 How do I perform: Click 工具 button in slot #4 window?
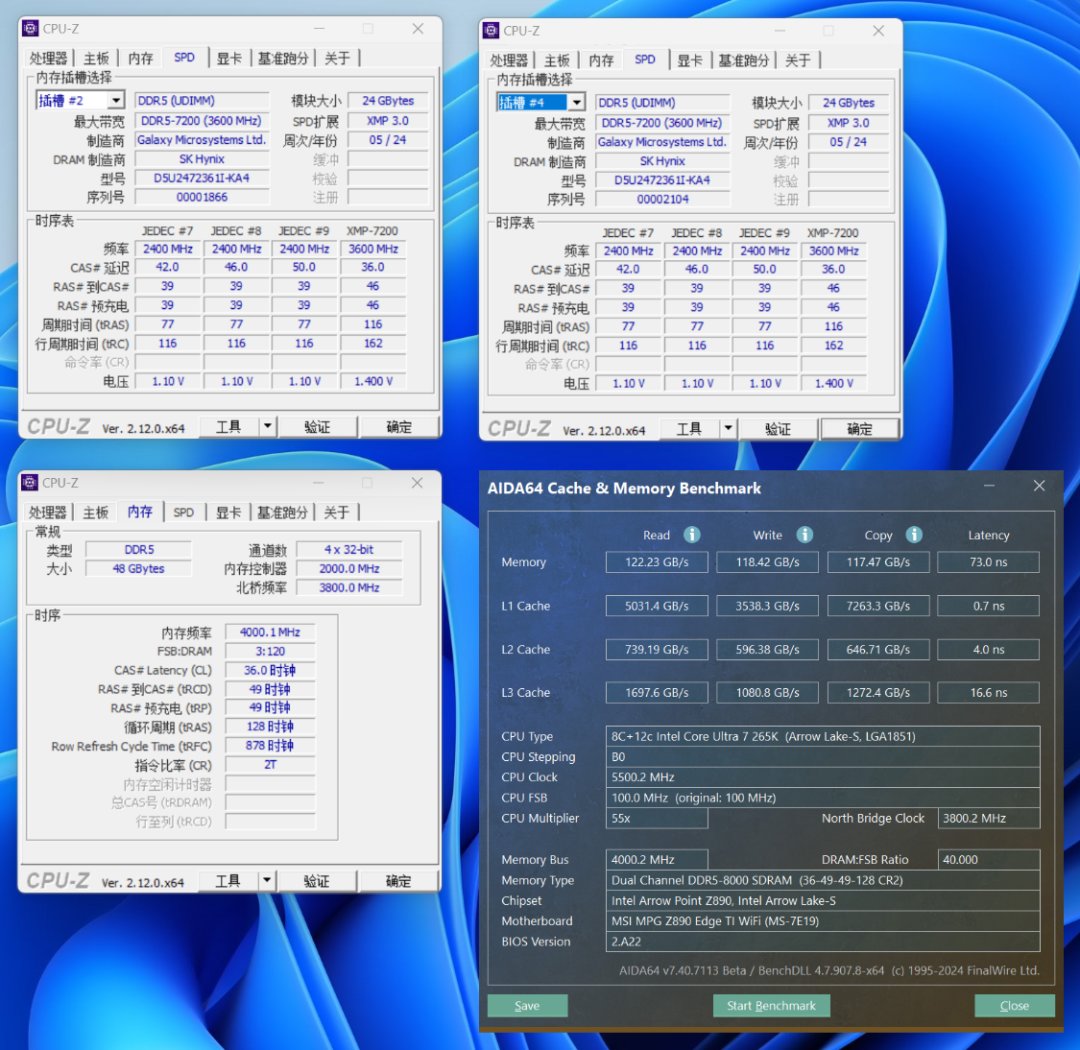689,429
